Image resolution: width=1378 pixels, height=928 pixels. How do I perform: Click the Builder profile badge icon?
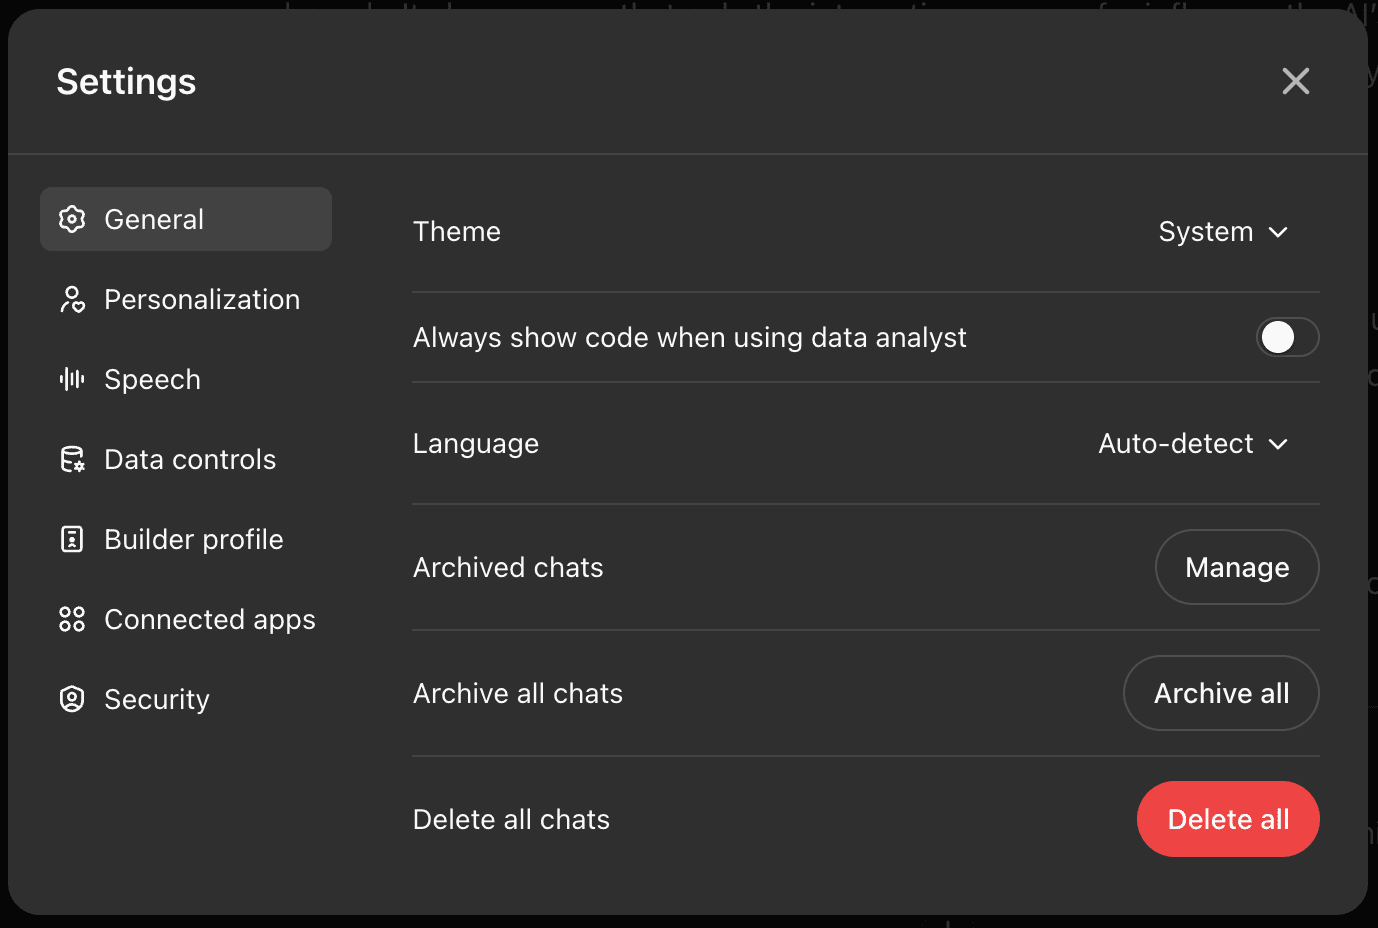click(x=72, y=539)
